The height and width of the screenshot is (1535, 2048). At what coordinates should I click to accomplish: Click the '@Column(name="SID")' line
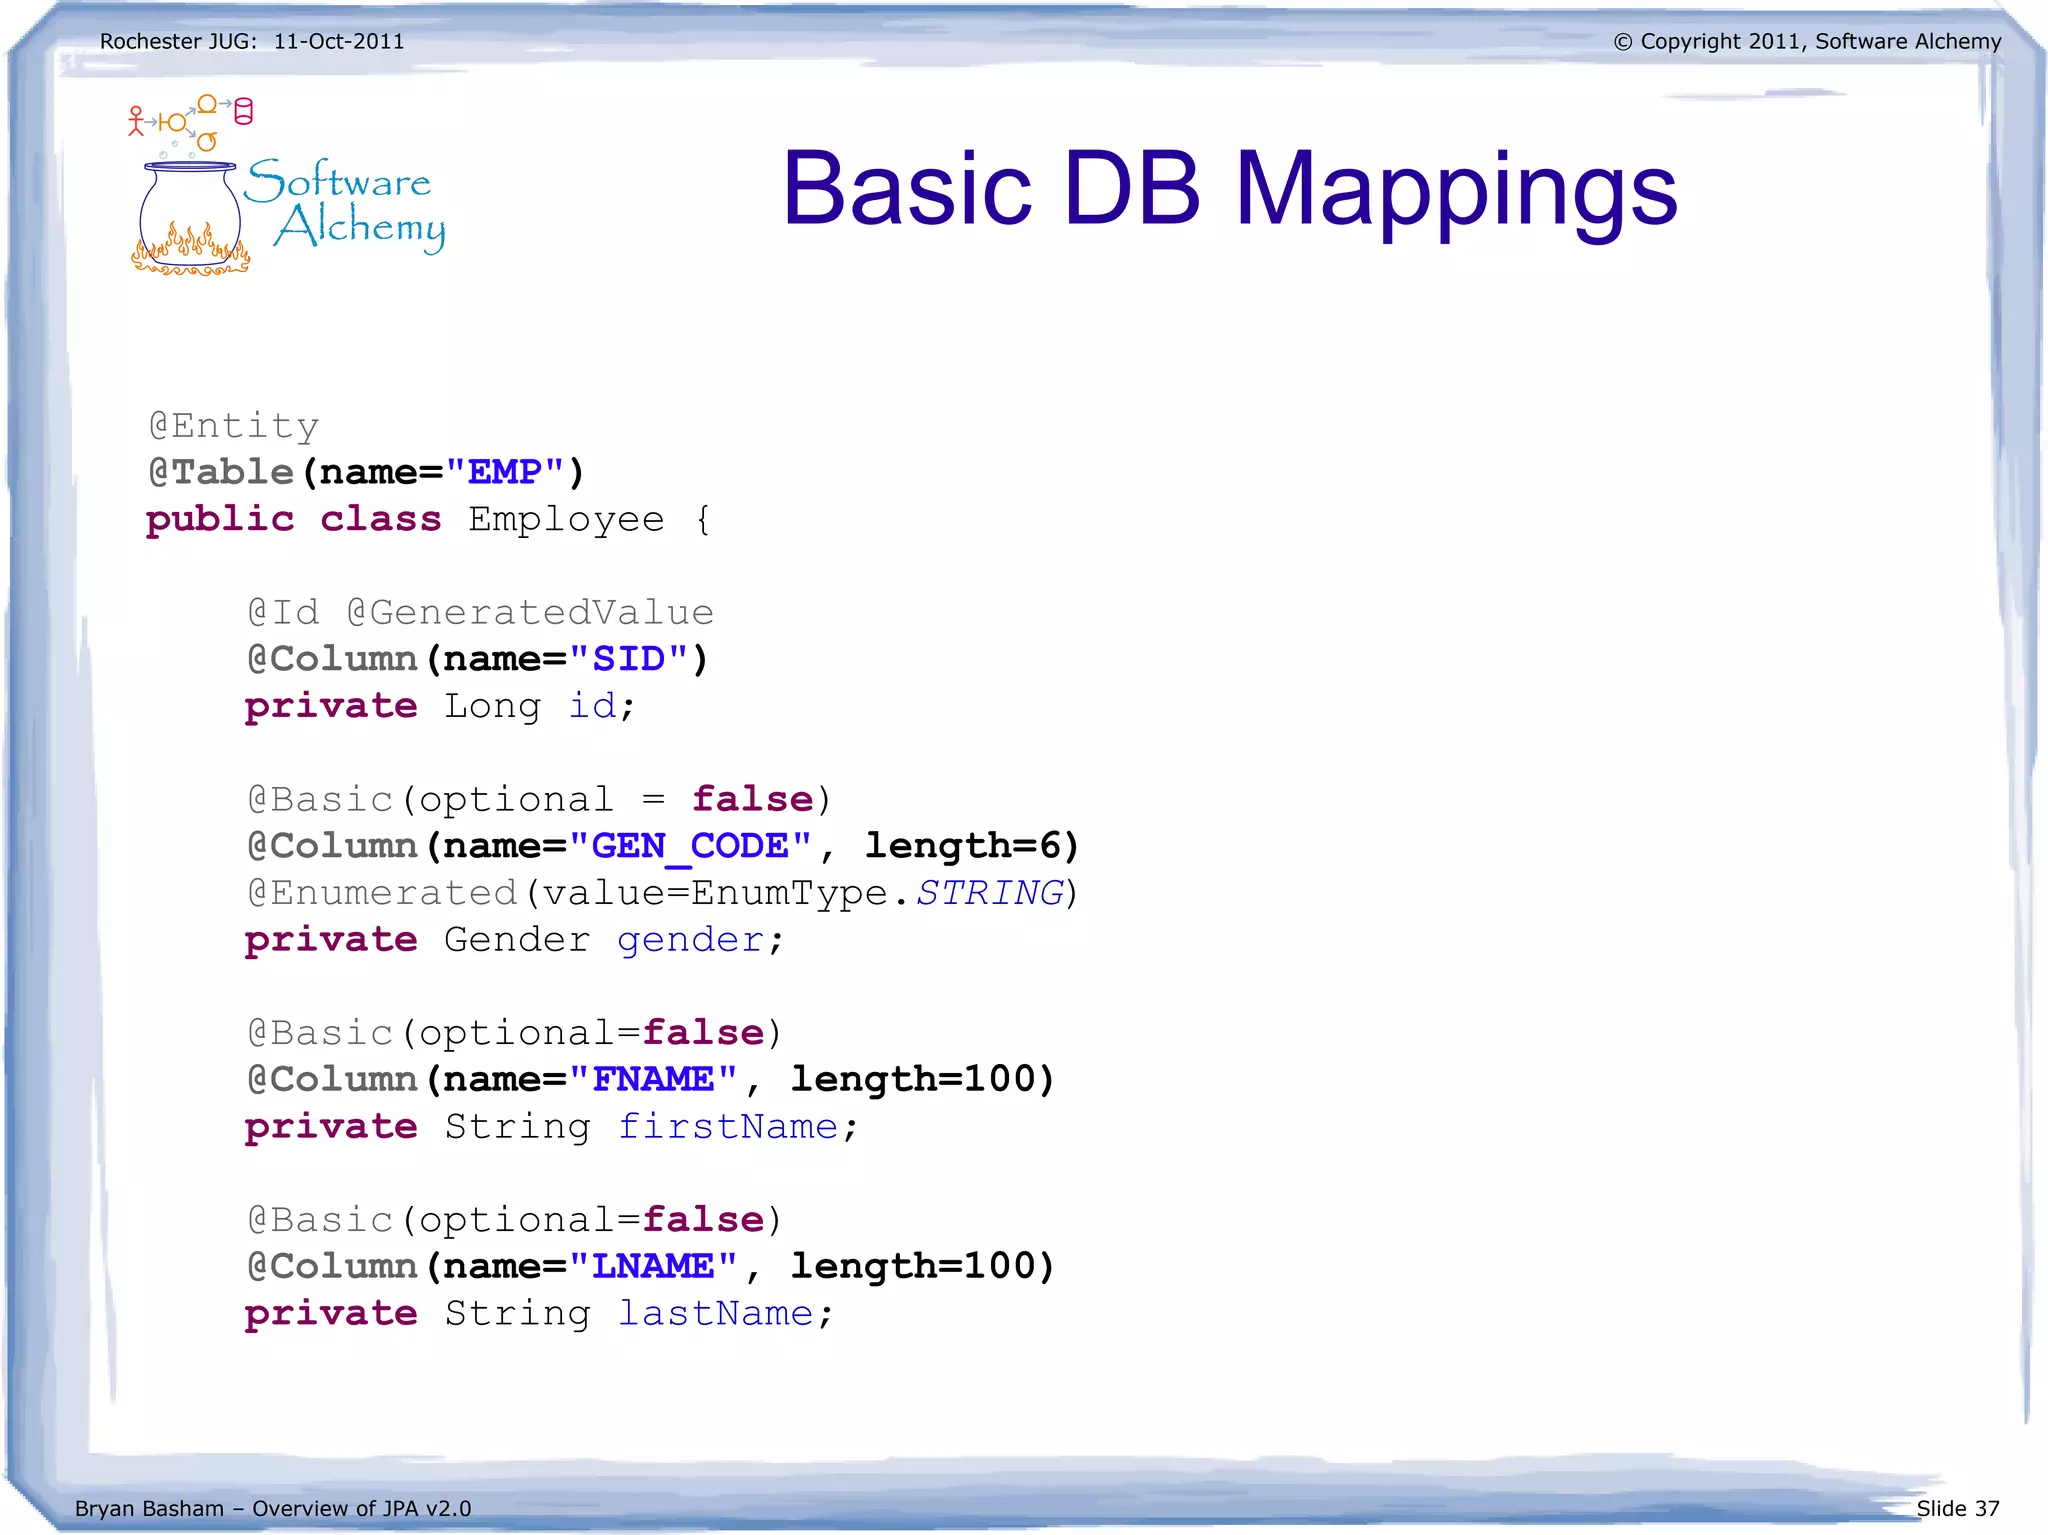click(x=477, y=659)
